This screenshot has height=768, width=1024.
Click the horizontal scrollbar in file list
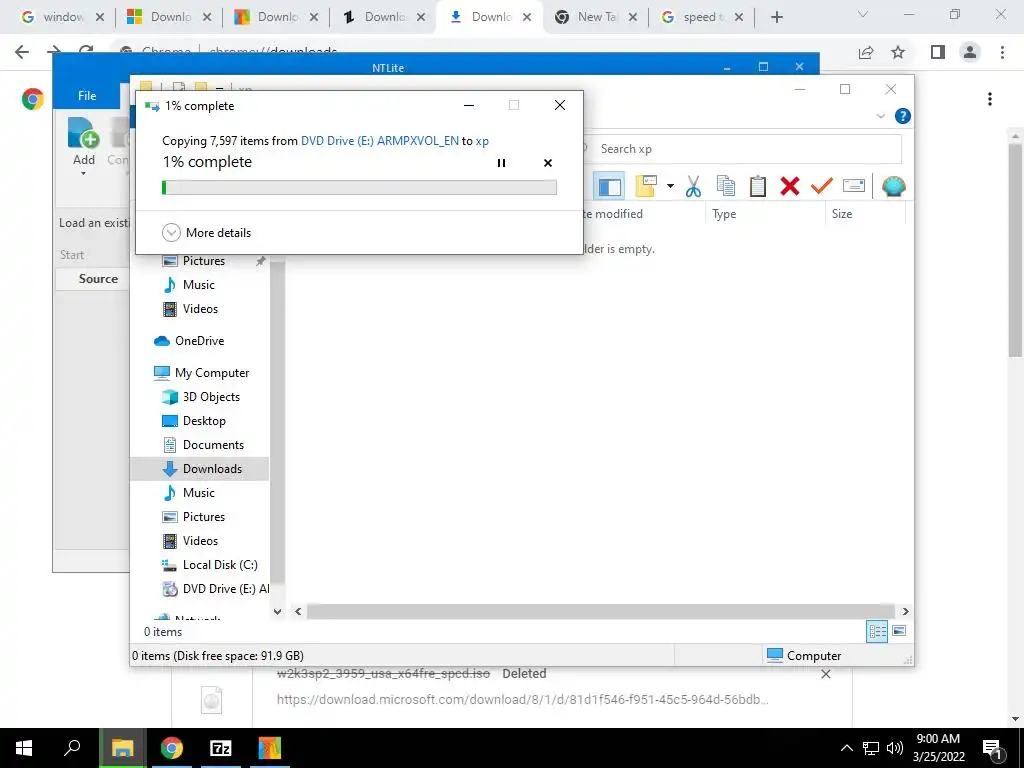click(601, 611)
